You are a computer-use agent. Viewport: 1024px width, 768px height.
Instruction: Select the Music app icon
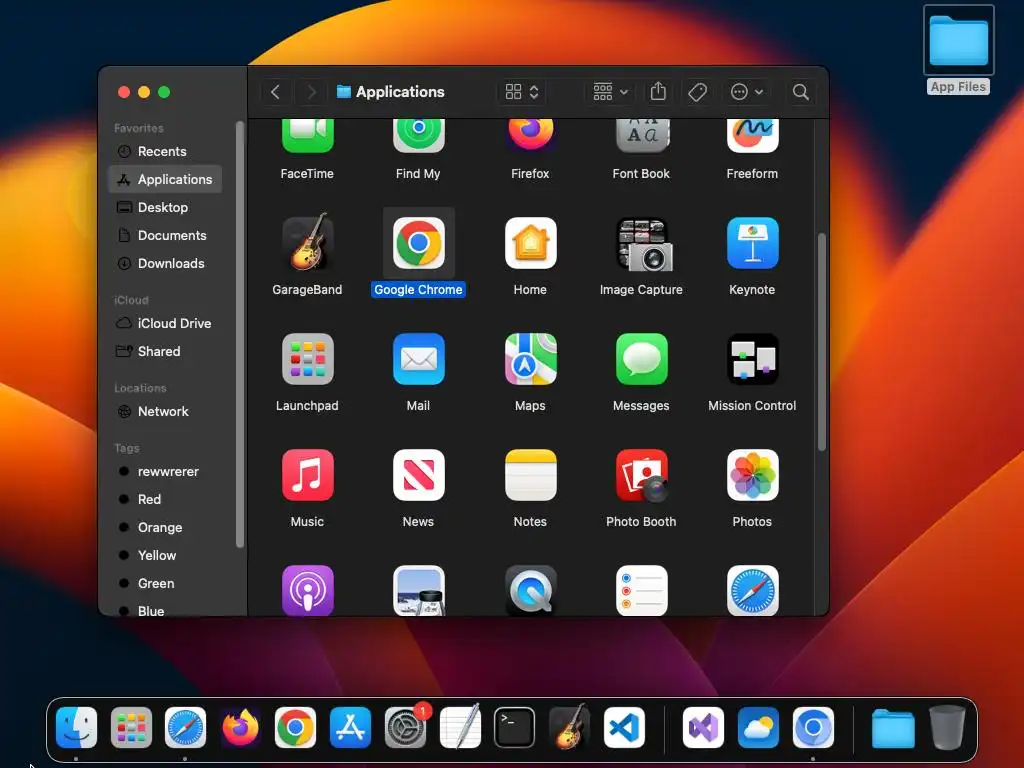click(308, 475)
